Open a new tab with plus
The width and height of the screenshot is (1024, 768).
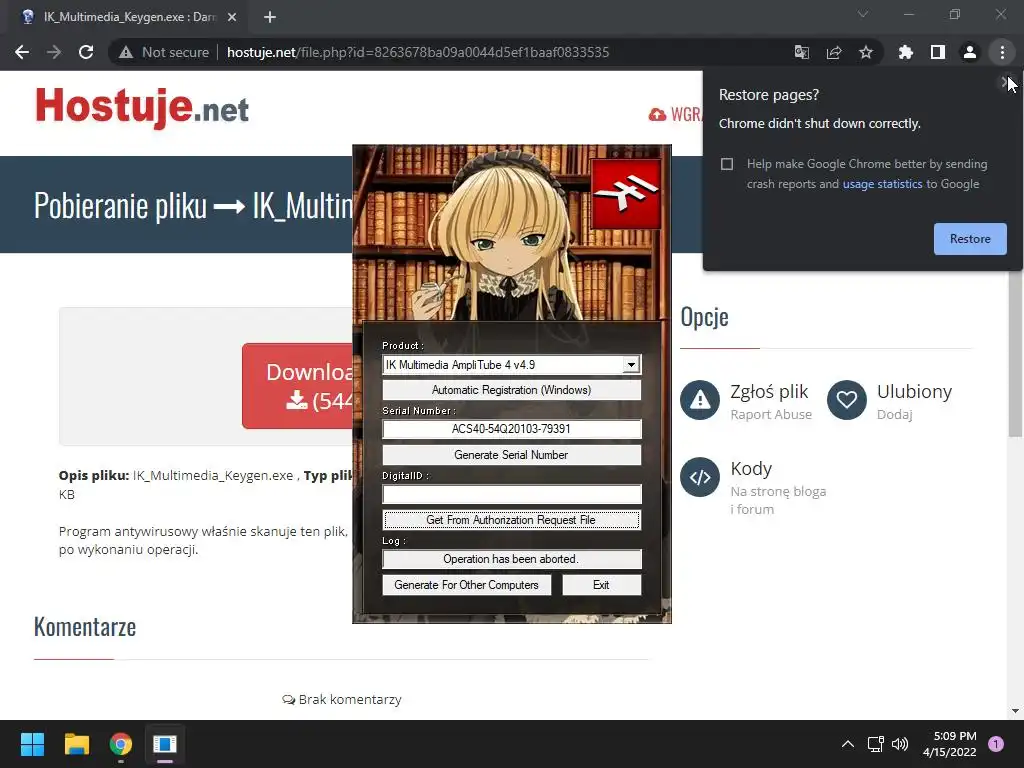pos(270,17)
